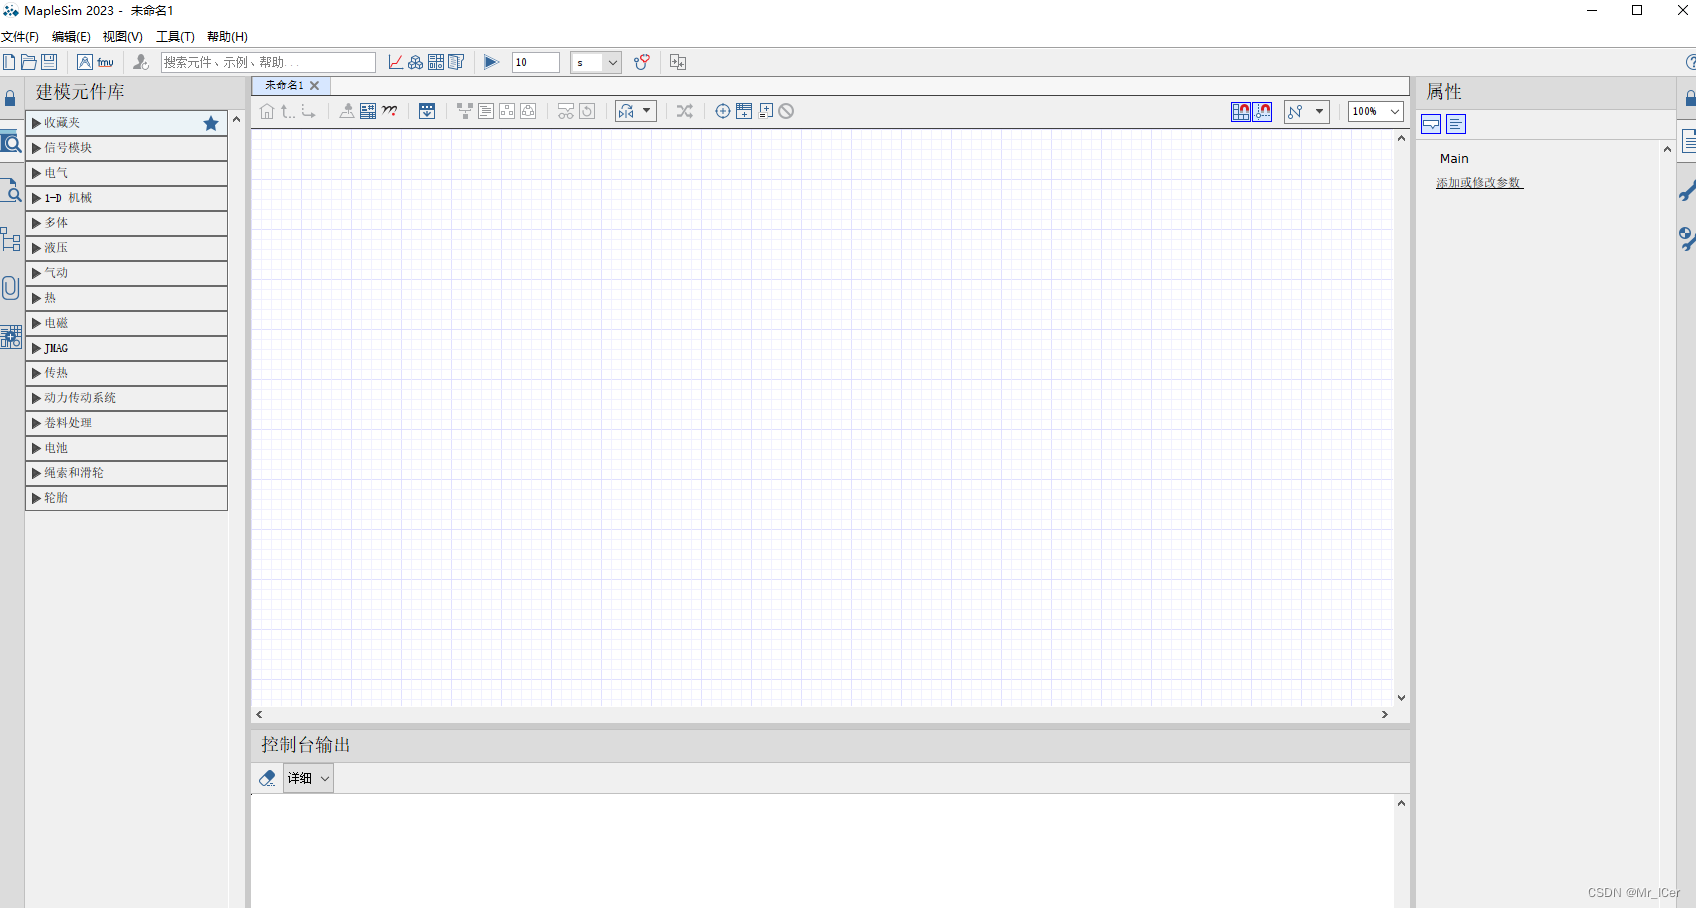1696x908 pixels.
Task: Clear console output with the eraser icon
Action: [x=267, y=778]
